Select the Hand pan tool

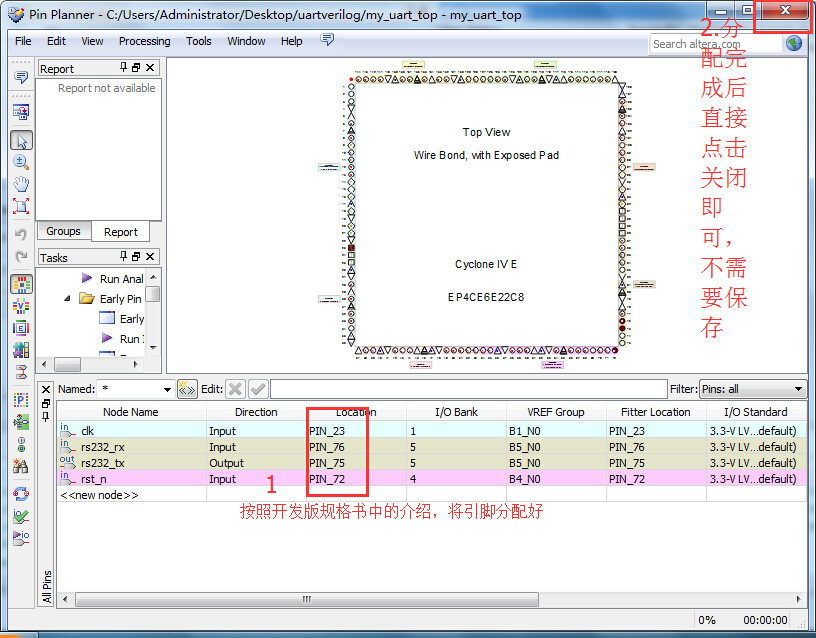tap(21, 184)
